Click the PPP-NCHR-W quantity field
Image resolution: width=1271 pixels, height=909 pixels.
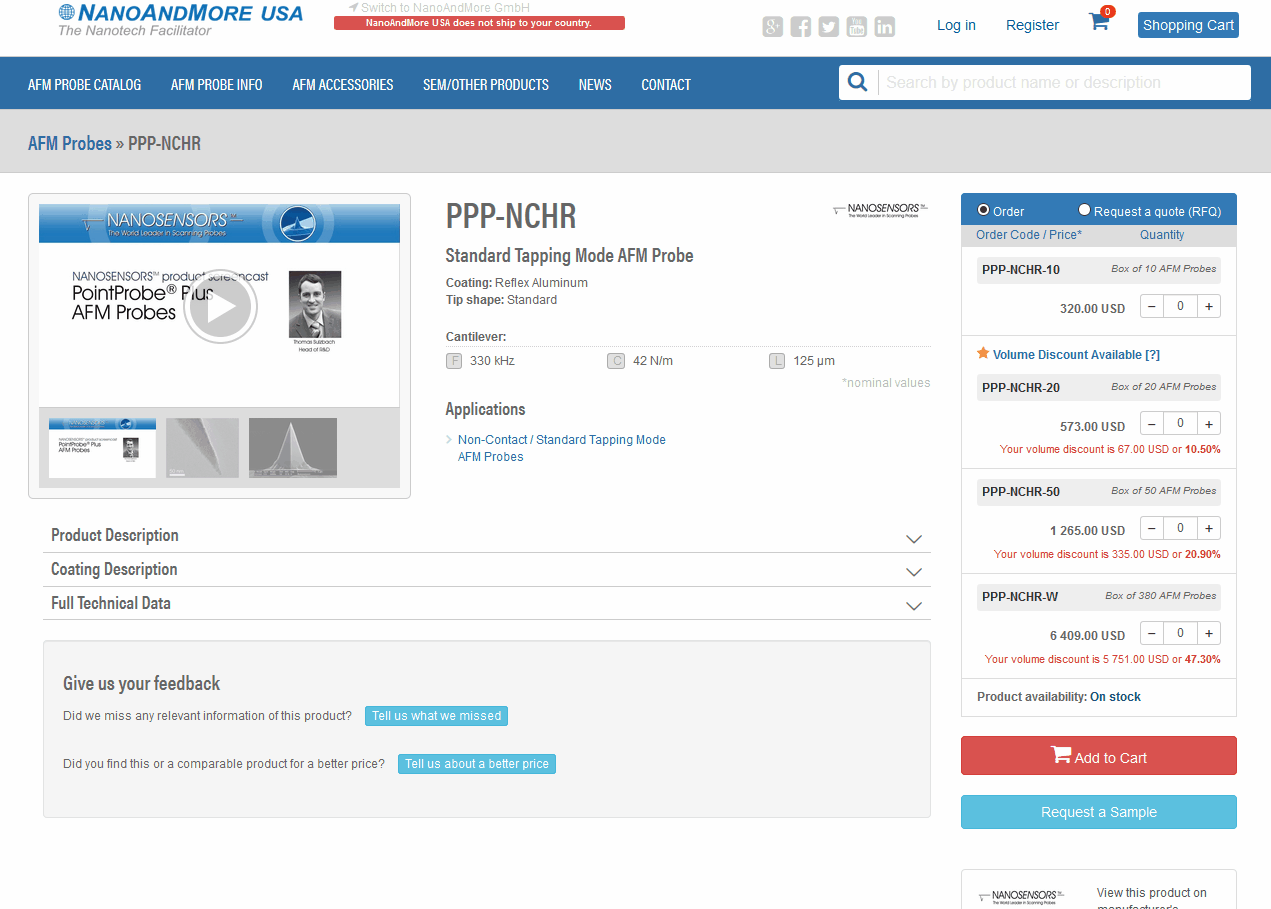[x=1180, y=633]
